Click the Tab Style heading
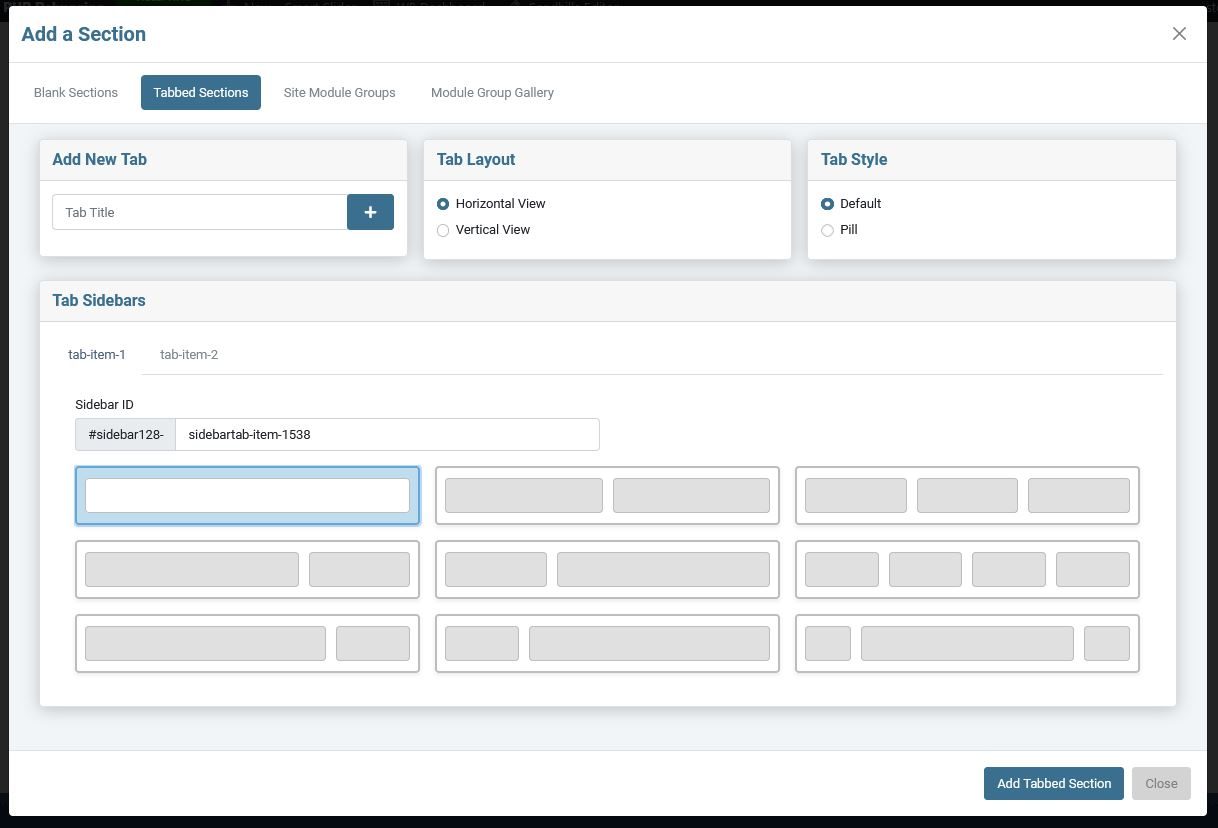 [x=854, y=159]
